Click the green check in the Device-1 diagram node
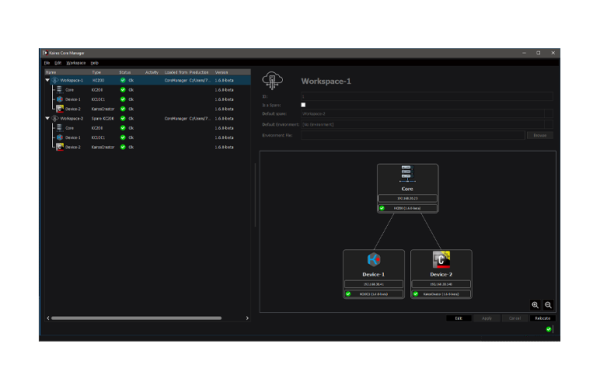This screenshot has width=600, height=389. coord(348,294)
